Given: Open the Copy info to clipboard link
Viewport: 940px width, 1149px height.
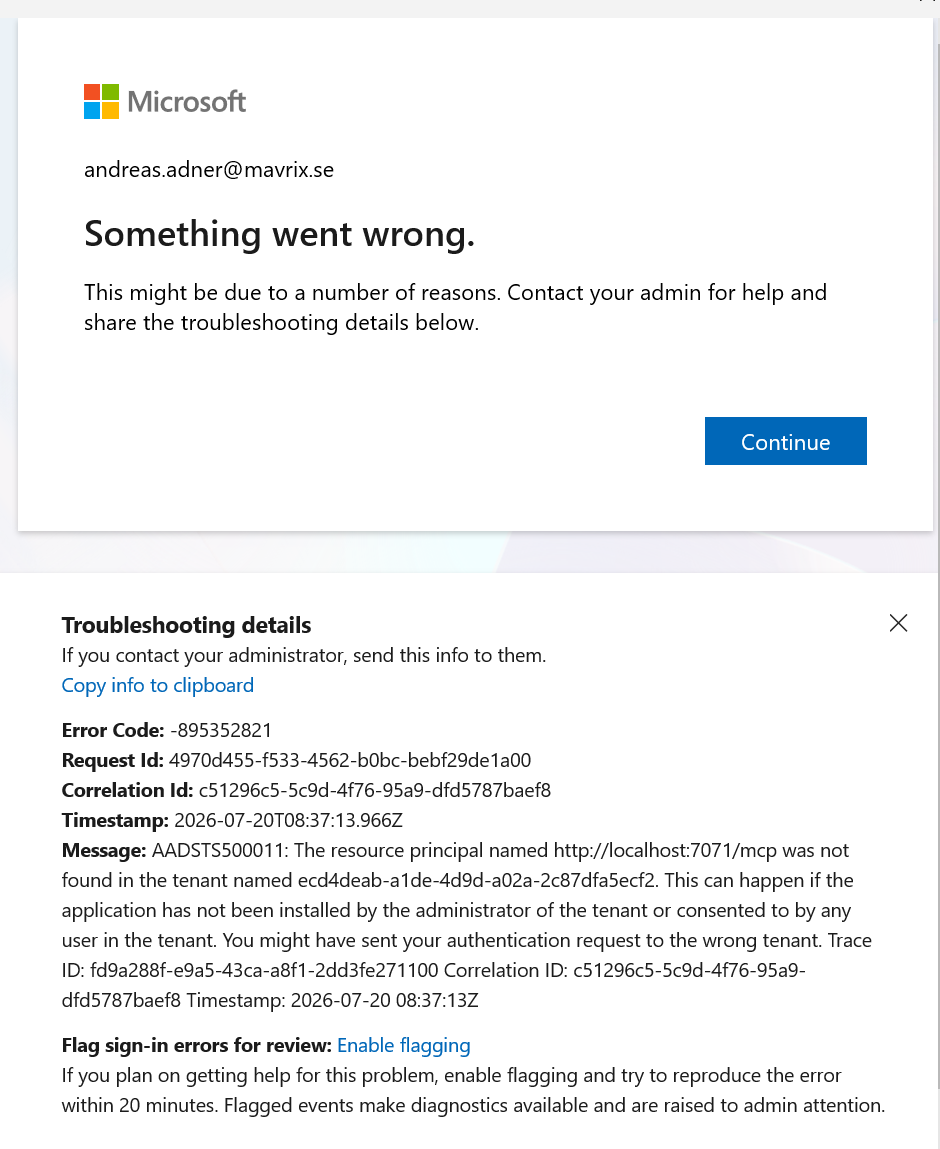Looking at the screenshot, I should 158,685.
